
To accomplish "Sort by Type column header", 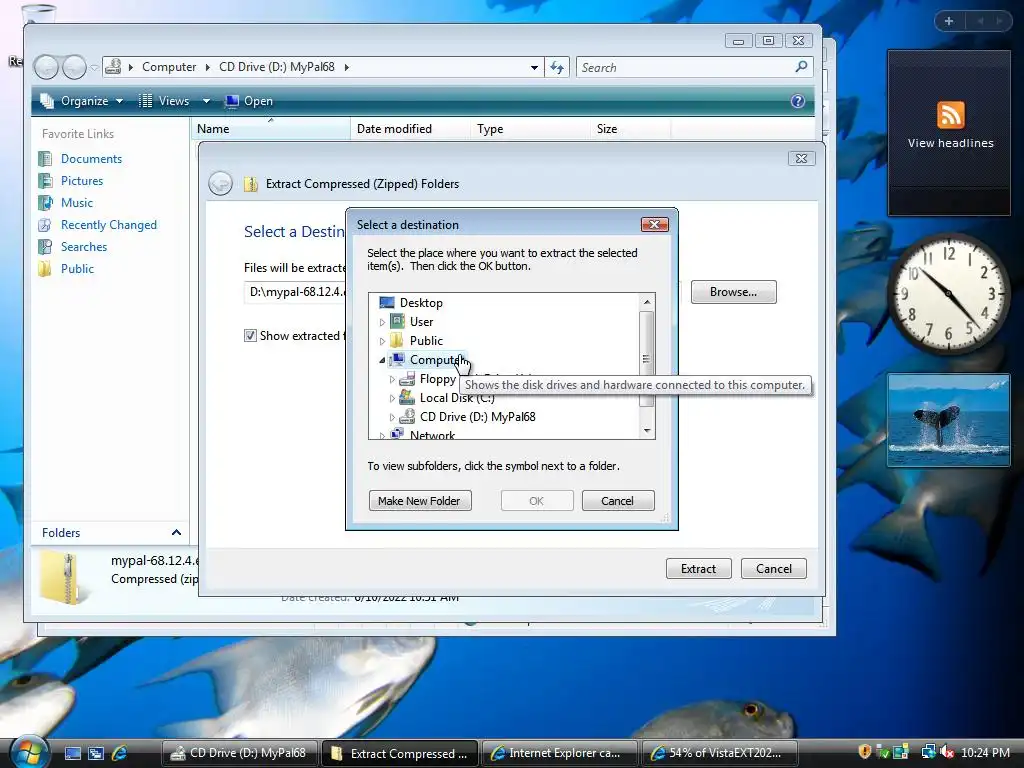I will [x=530, y=129].
